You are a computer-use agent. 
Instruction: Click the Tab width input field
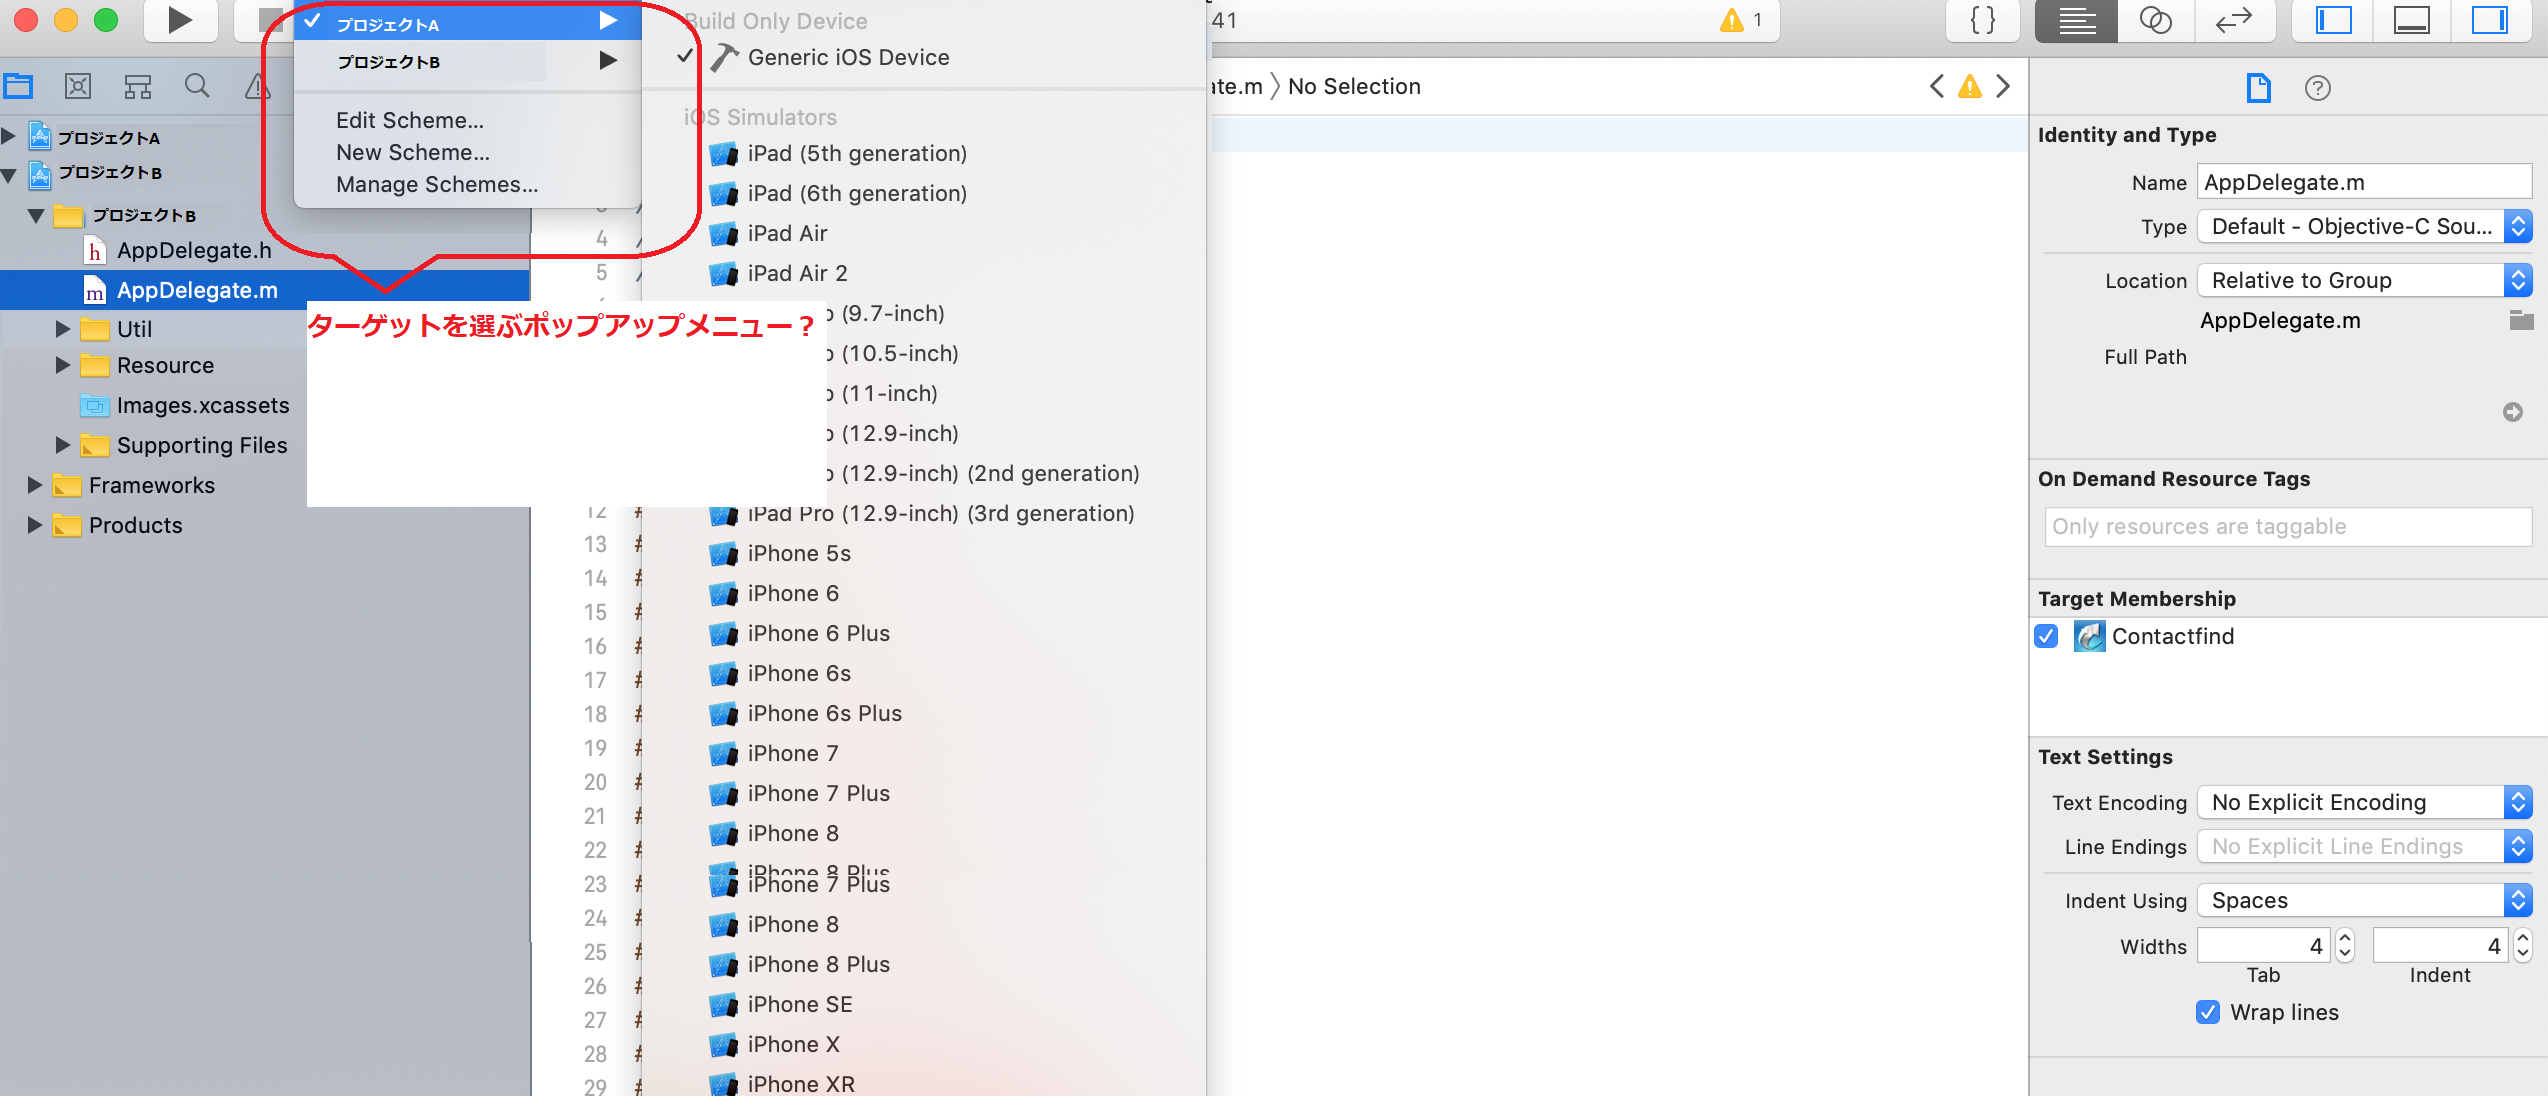click(2264, 945)
